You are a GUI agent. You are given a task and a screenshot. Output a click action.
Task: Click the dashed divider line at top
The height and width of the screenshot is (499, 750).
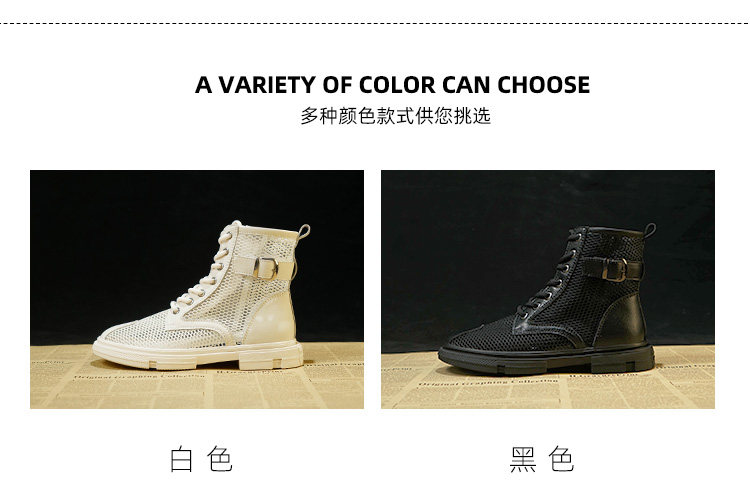[375, 23]
